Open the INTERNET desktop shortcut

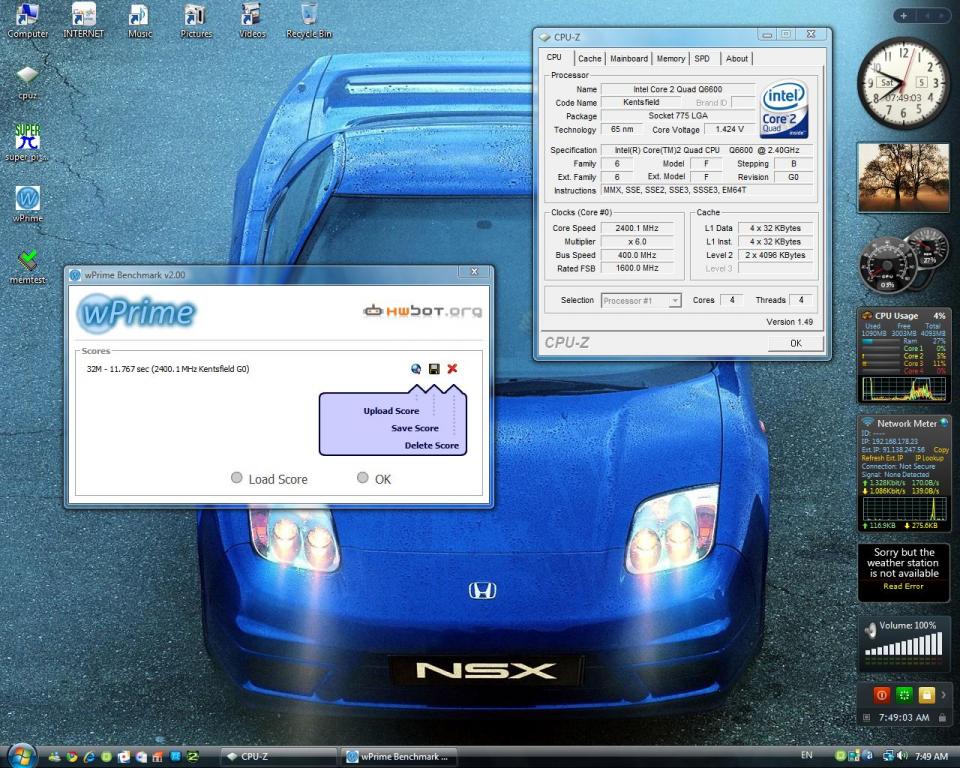pos(83,20)
